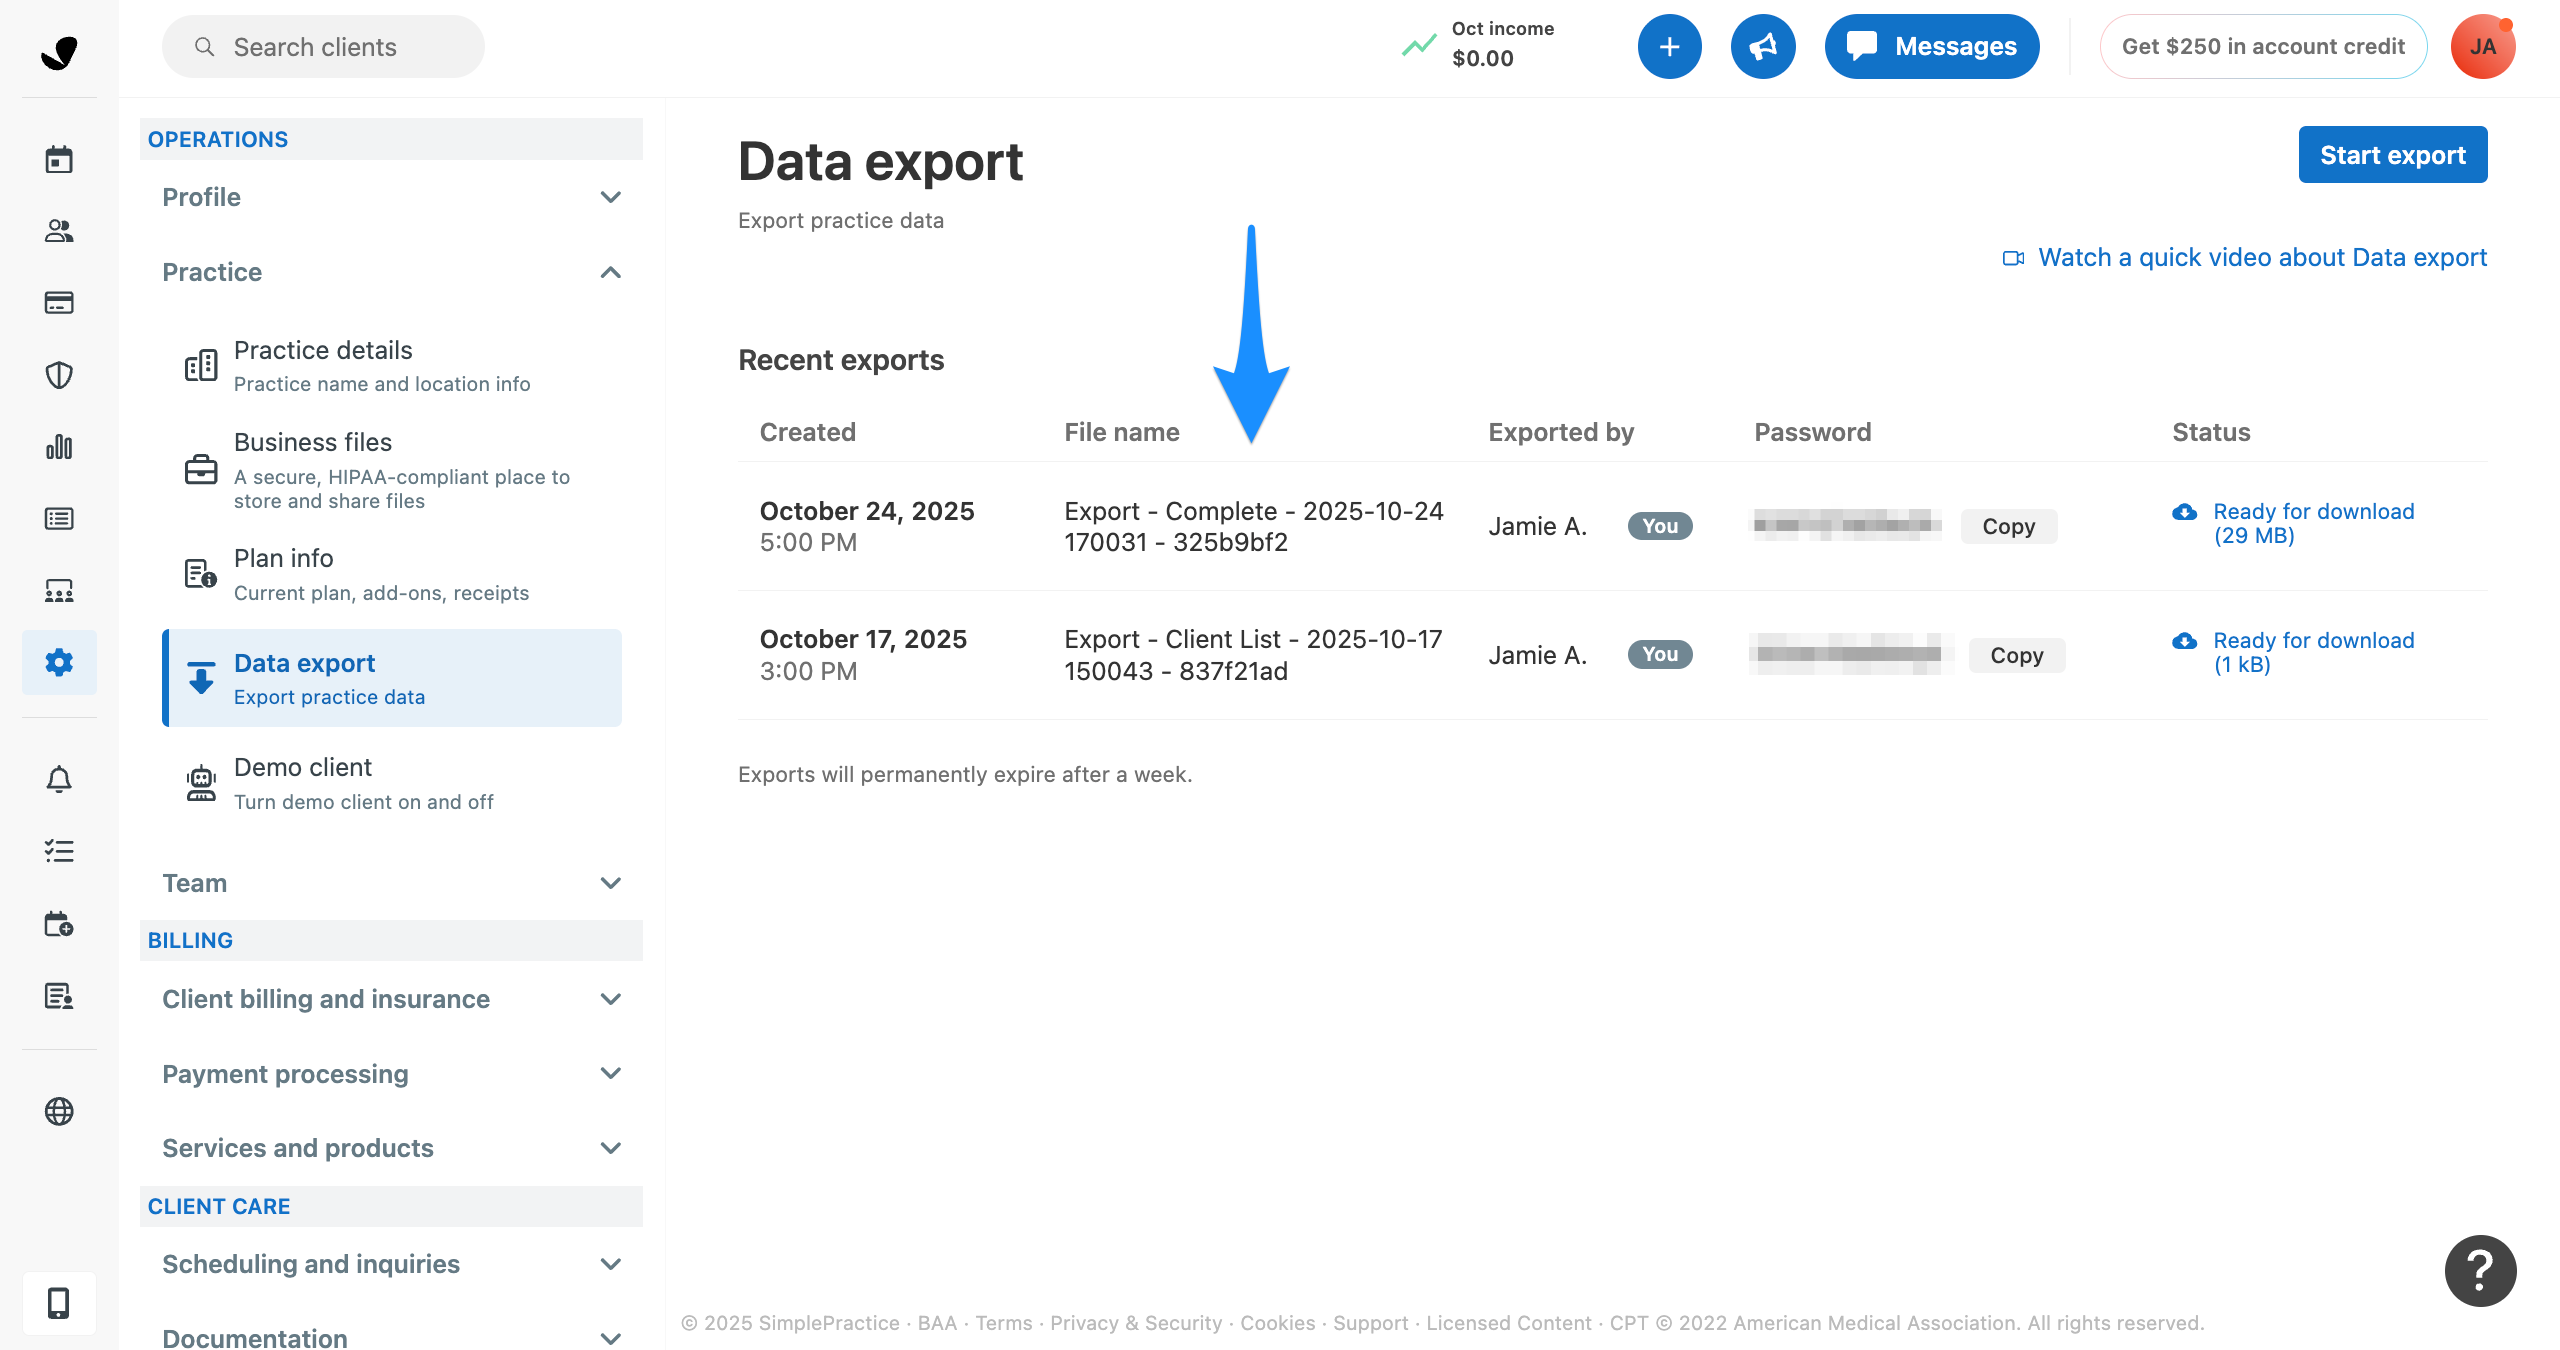This screenshot has width=2560, height=1350.
Task: Open Demo client settings
Action: pyautogui.click(x=392, y=783)
